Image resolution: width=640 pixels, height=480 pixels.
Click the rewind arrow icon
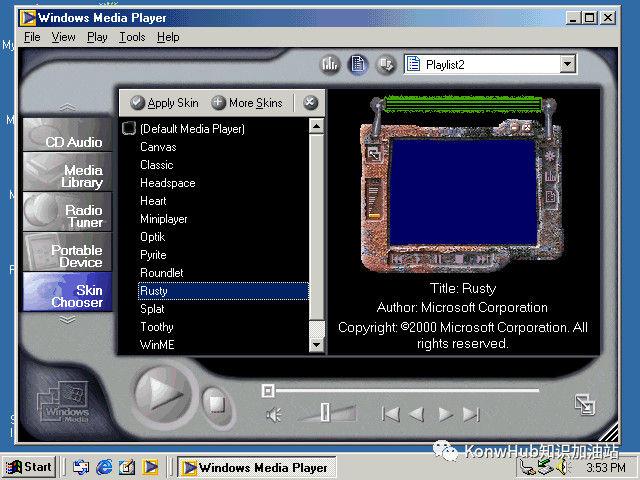point(416,415)
